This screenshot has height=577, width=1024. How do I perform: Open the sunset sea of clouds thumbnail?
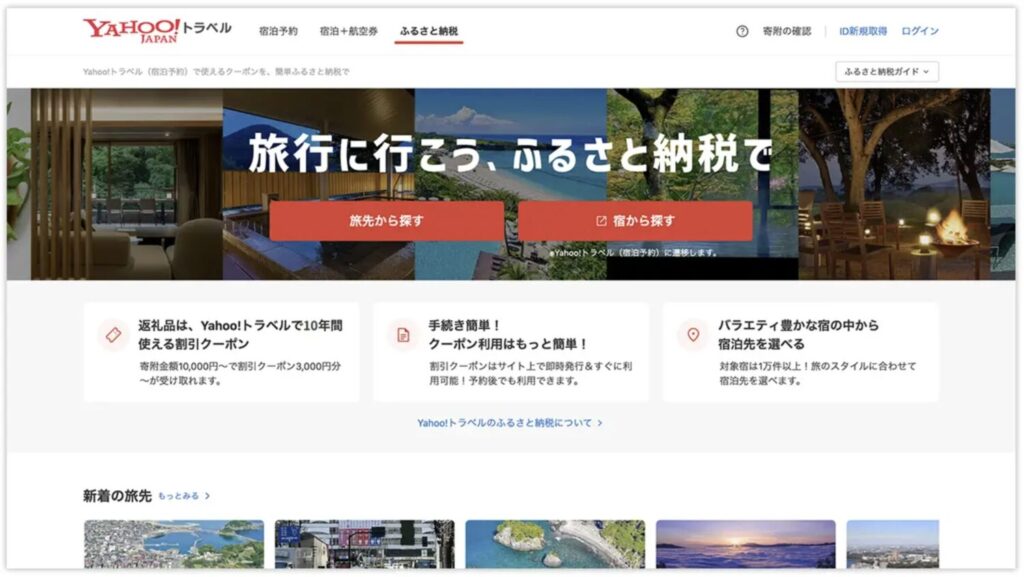[745, 544]
